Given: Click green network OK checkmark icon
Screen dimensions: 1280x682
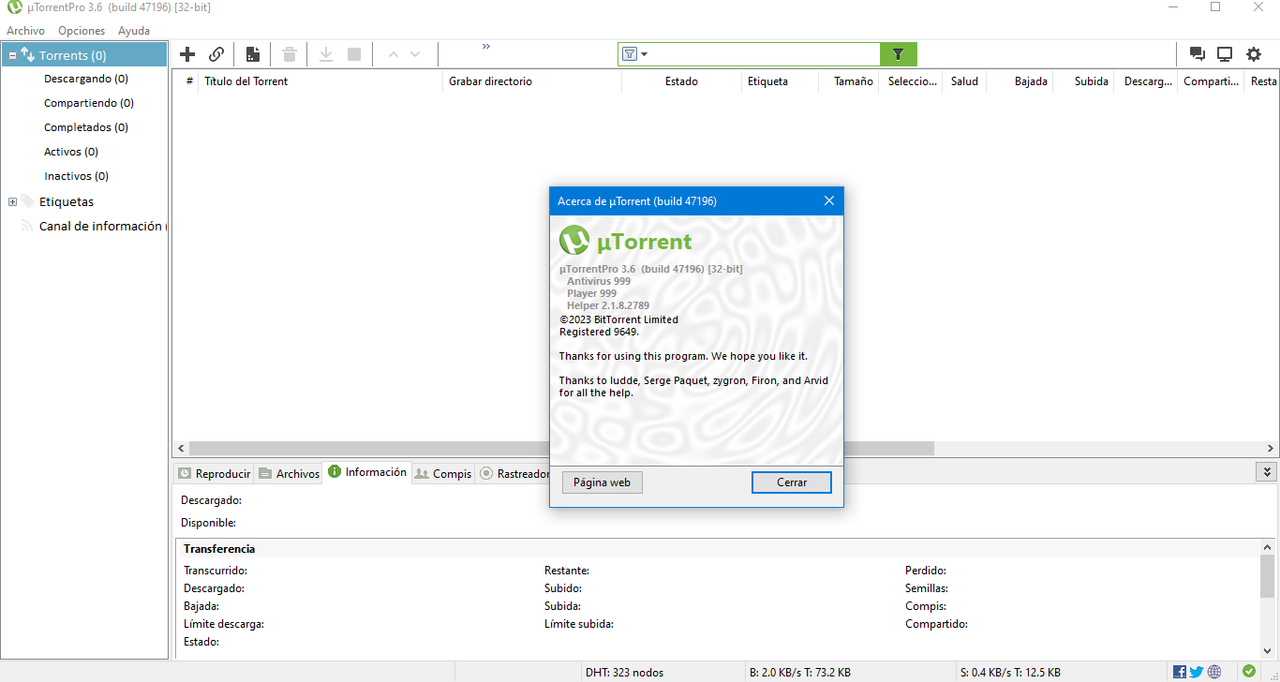Looking at the screenshot, I should (x=1250, y=672).
